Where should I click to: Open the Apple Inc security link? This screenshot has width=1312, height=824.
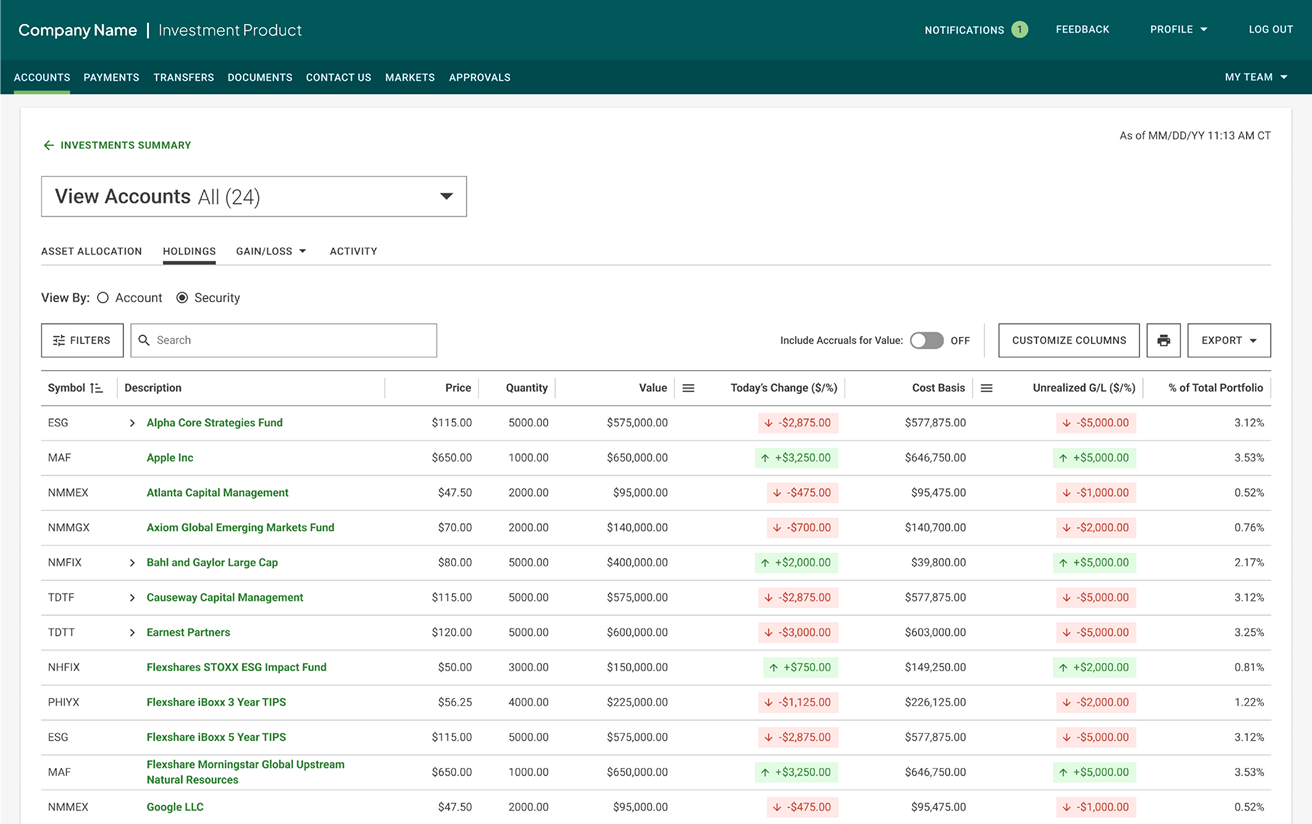(x=170, y=458)
